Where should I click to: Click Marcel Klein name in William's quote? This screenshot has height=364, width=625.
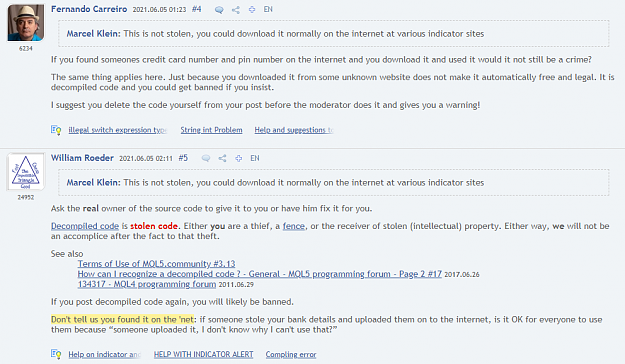click(x=93, y=183)
